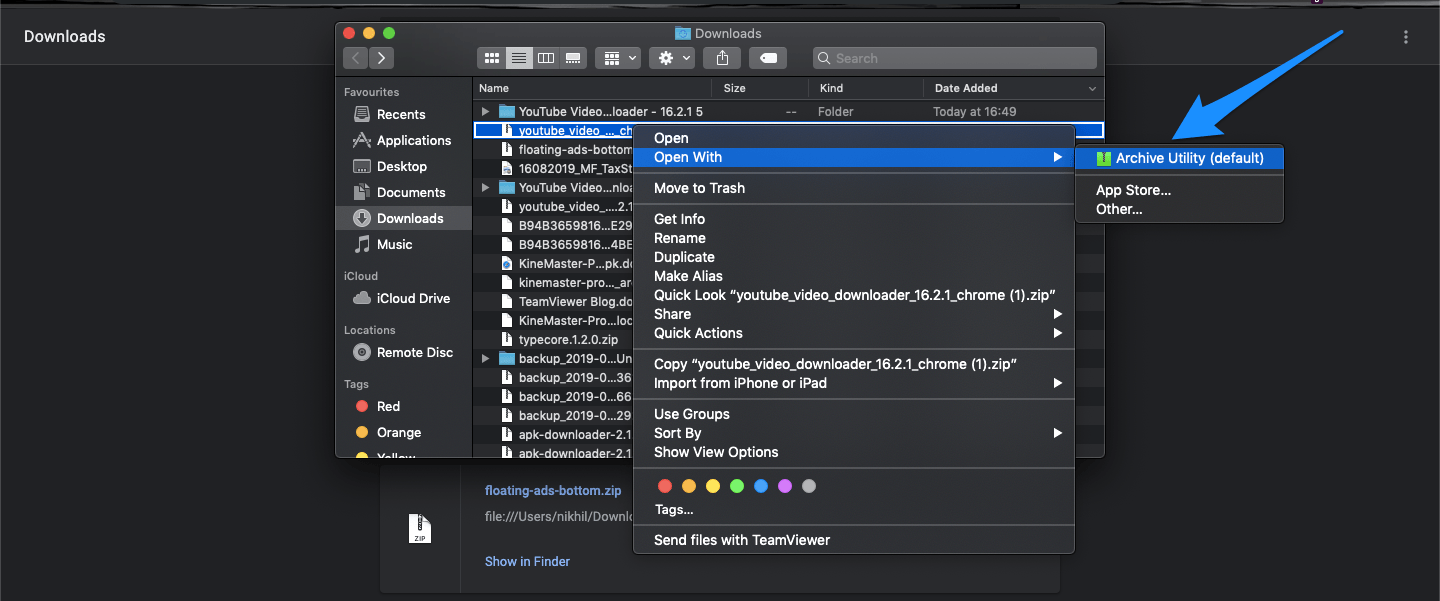Toggle list view in the toolbar
The height and width of the screenshot is (601, 1440).
coord(518,58)
